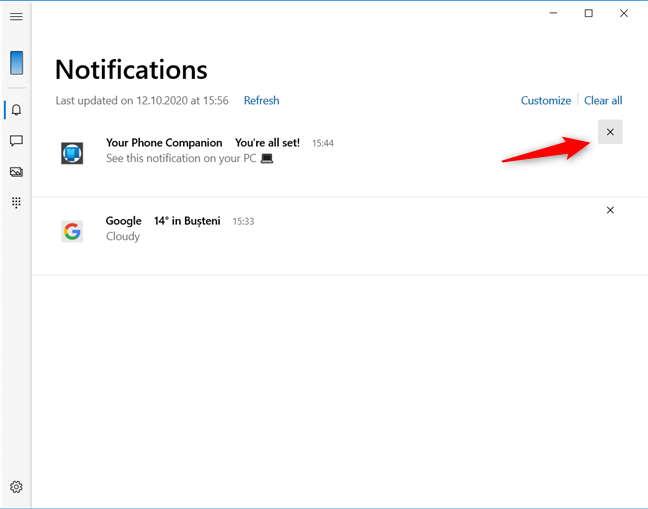This screenshot has height=509, width=648.
Task: Click the "14° in Bușteni" notification title
Action: click(x=187, y=221)
